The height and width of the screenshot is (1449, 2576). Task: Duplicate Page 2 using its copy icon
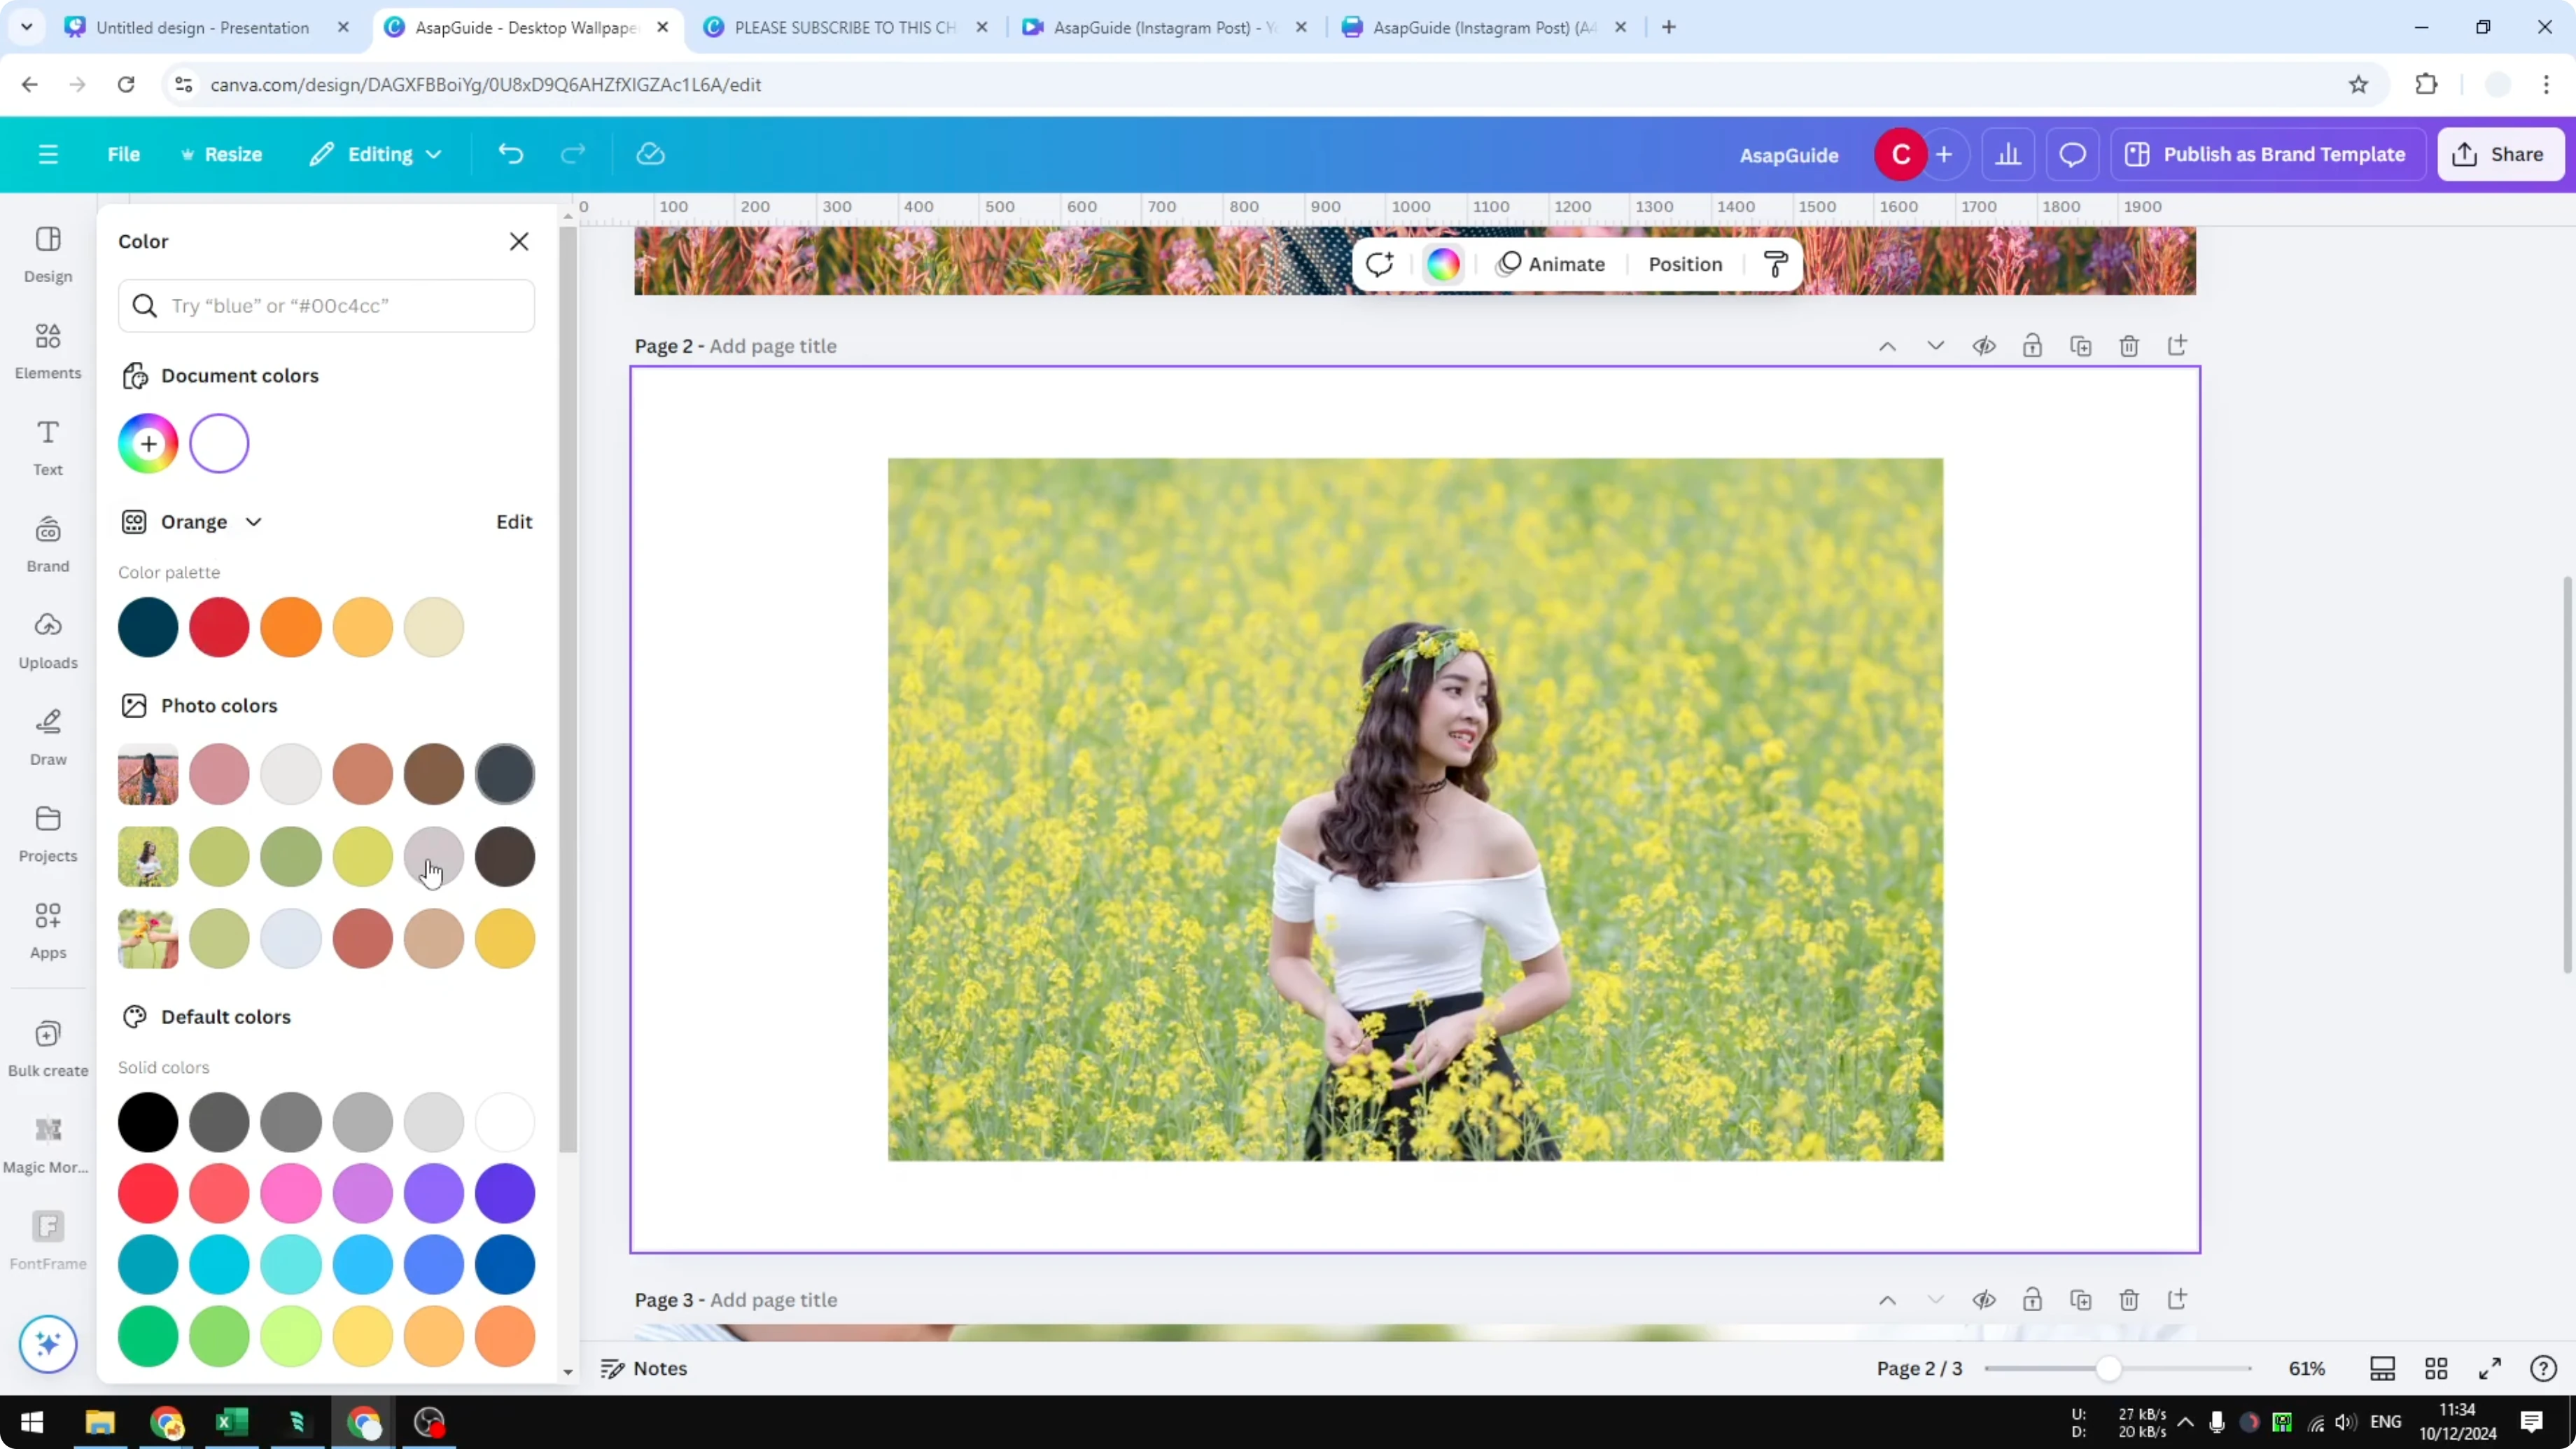tap(2081, 345)
